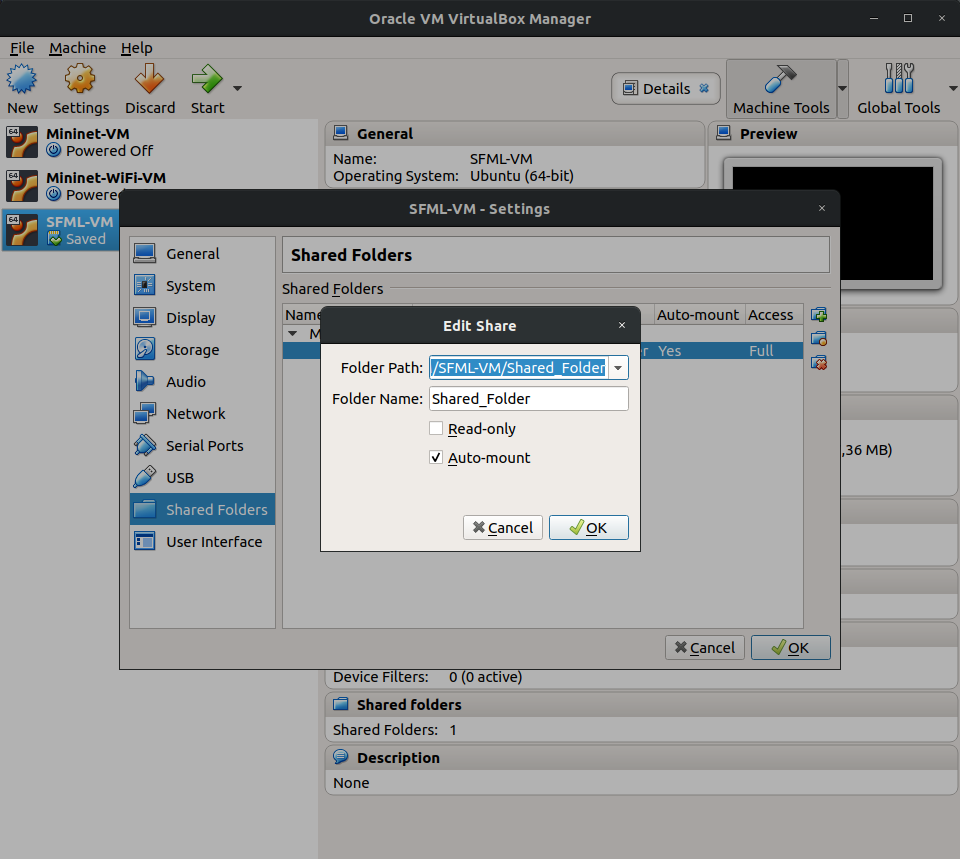Expand the Folder Path dropdown arrow
Screen dimensions: 960x859
point(618,368)
